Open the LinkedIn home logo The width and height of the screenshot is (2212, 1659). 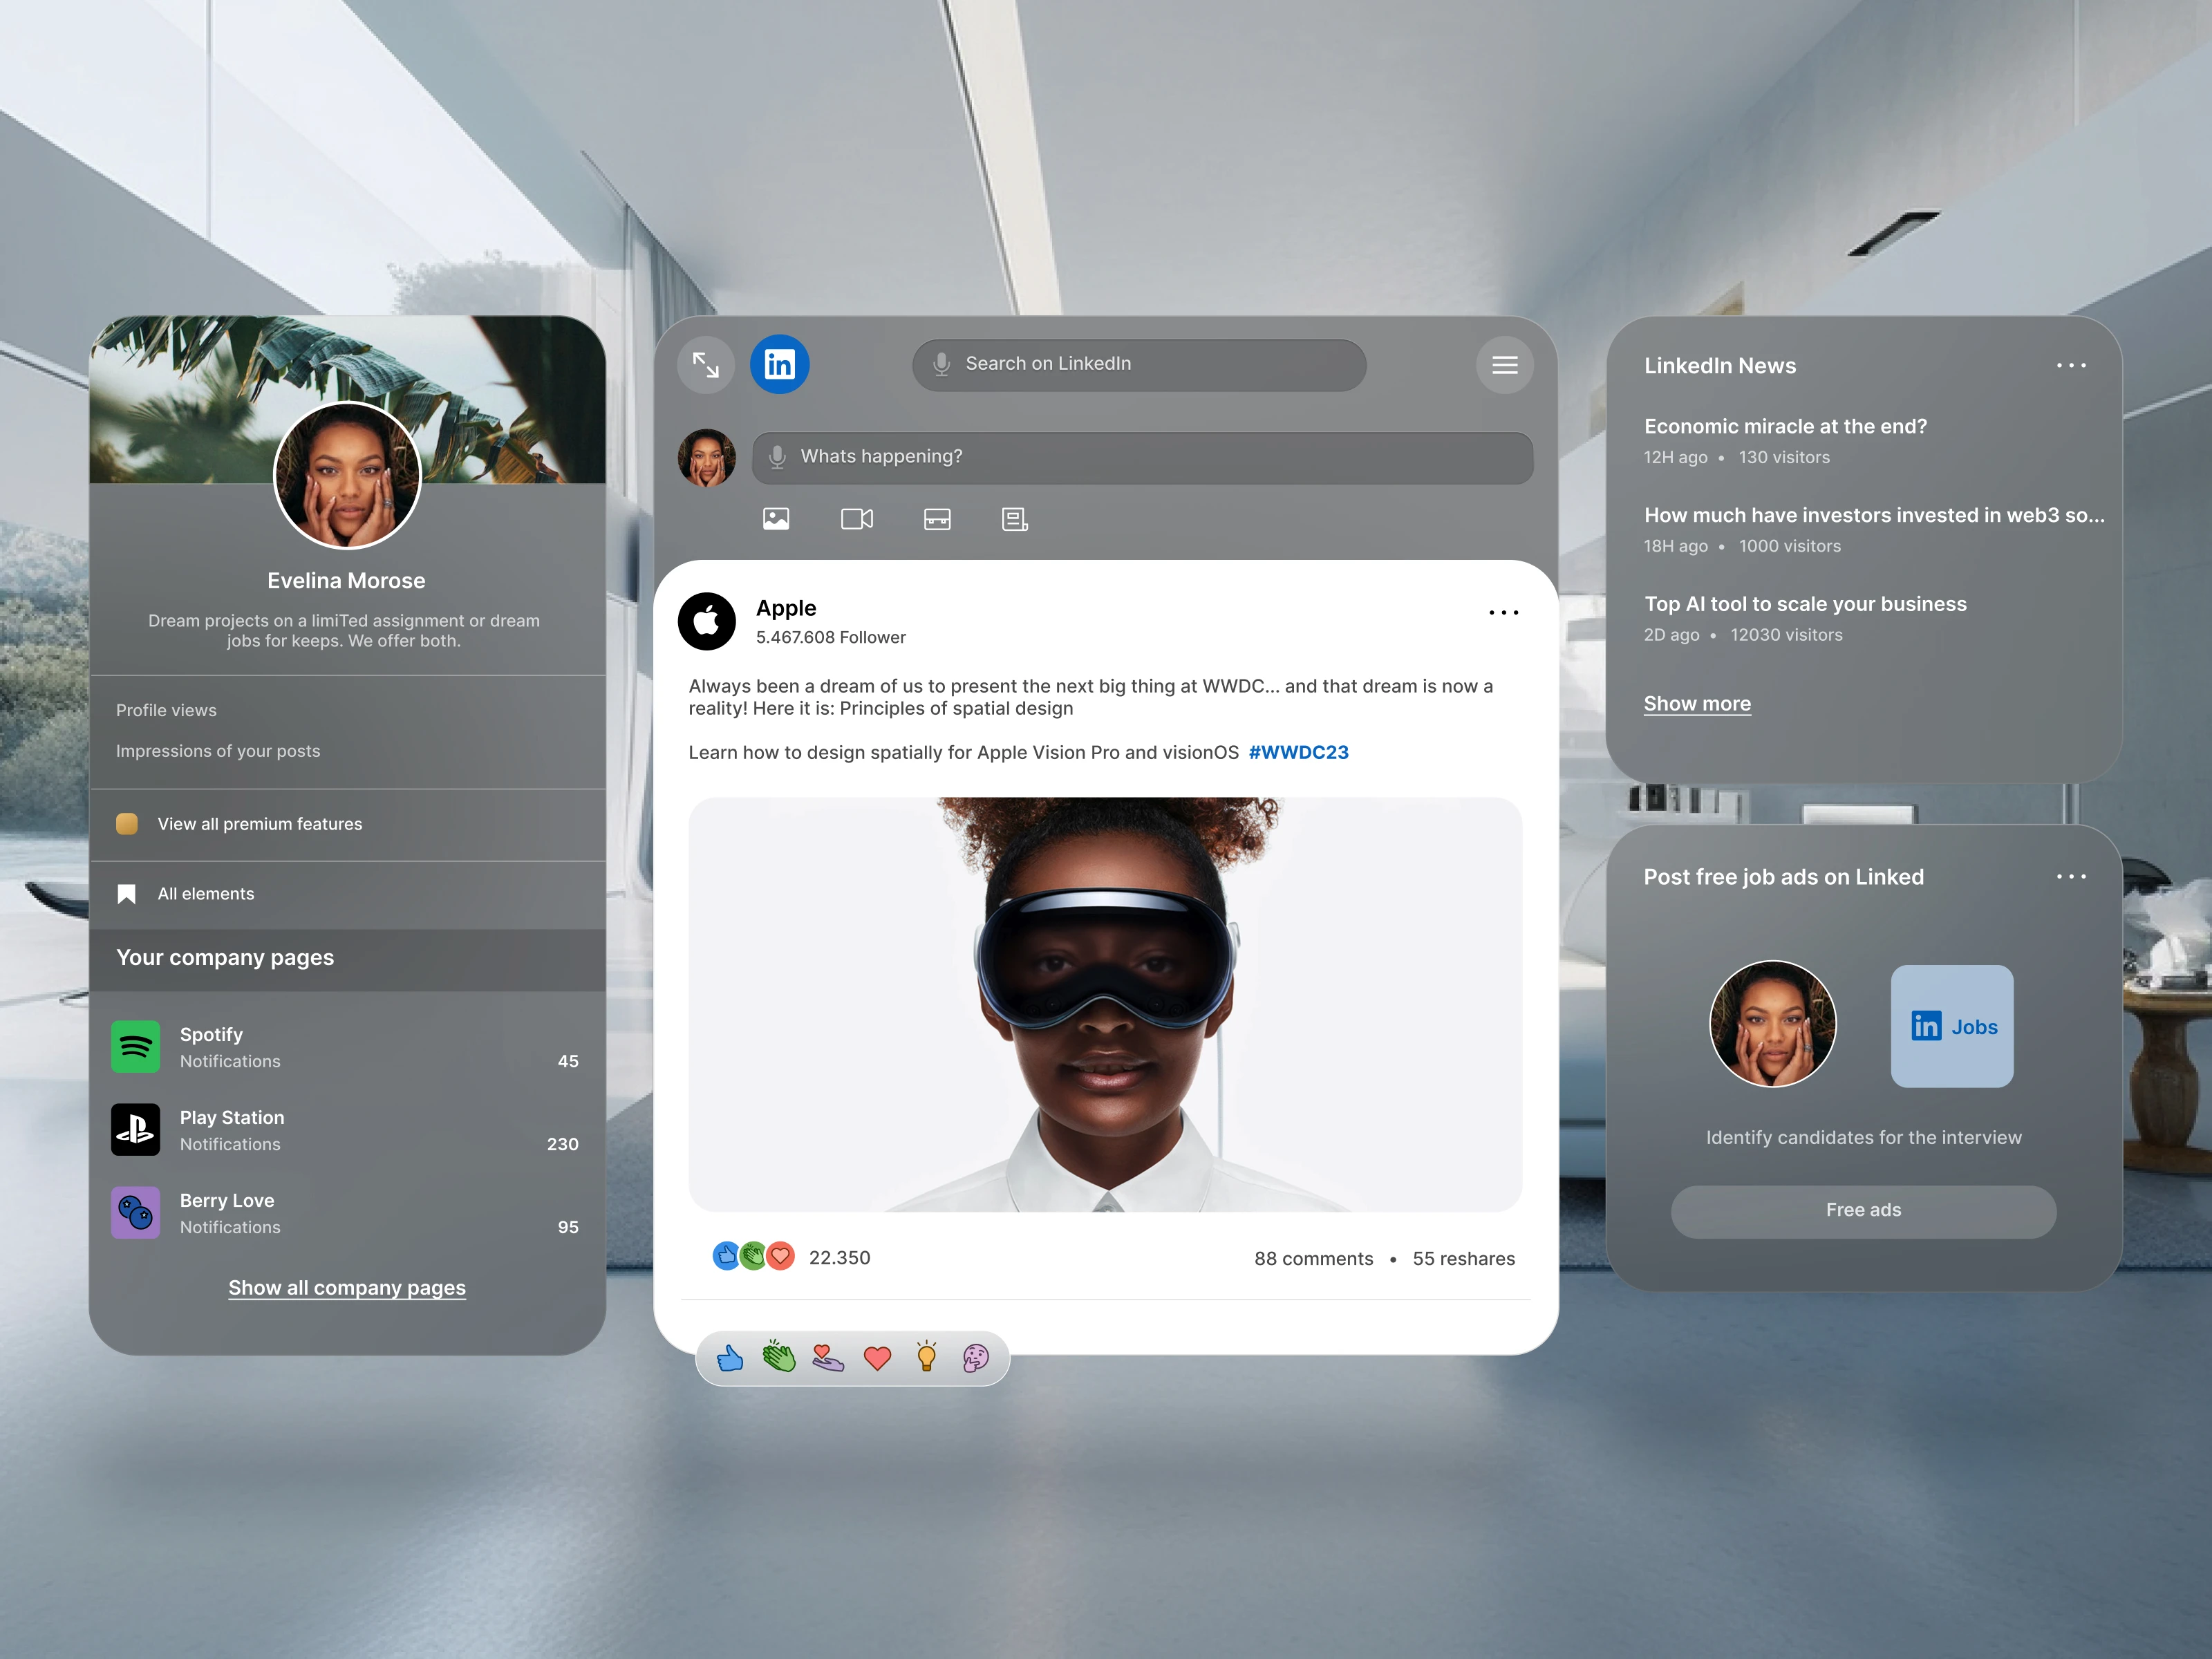pos(779,365)
